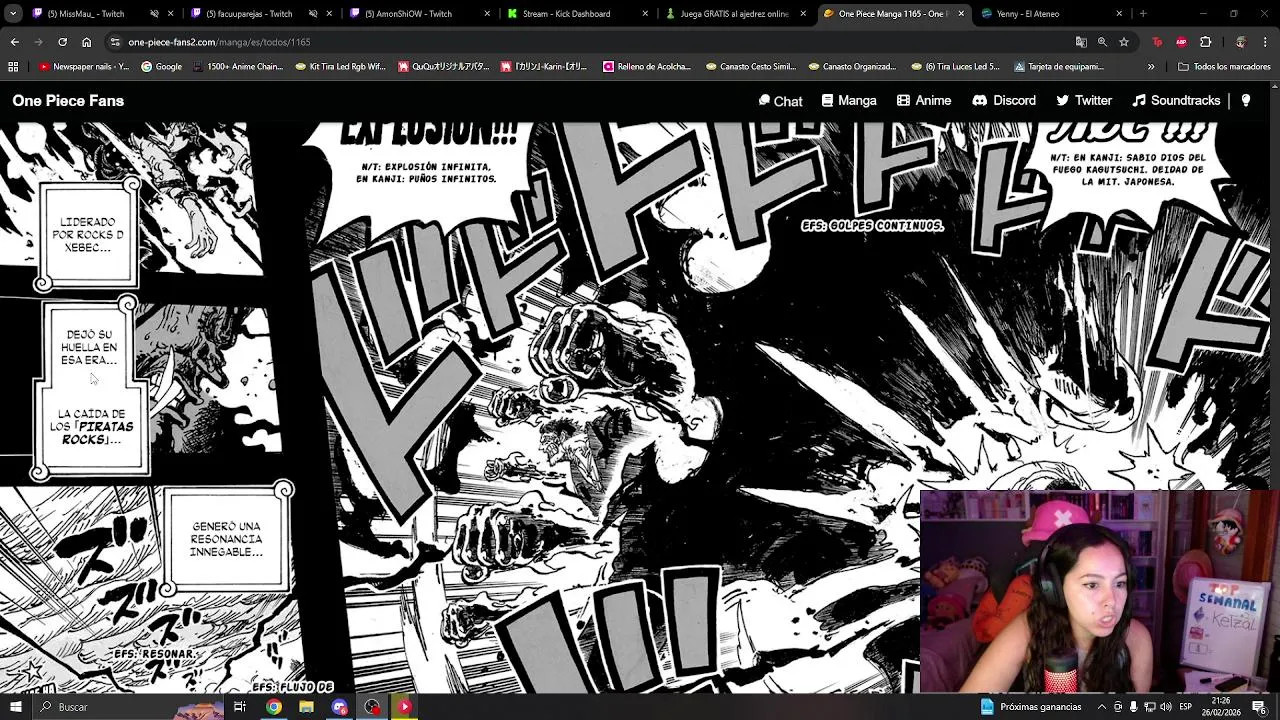Open the Tp browser extension
This screenshot has height=720, width=1280.
tap(1157, 42)
